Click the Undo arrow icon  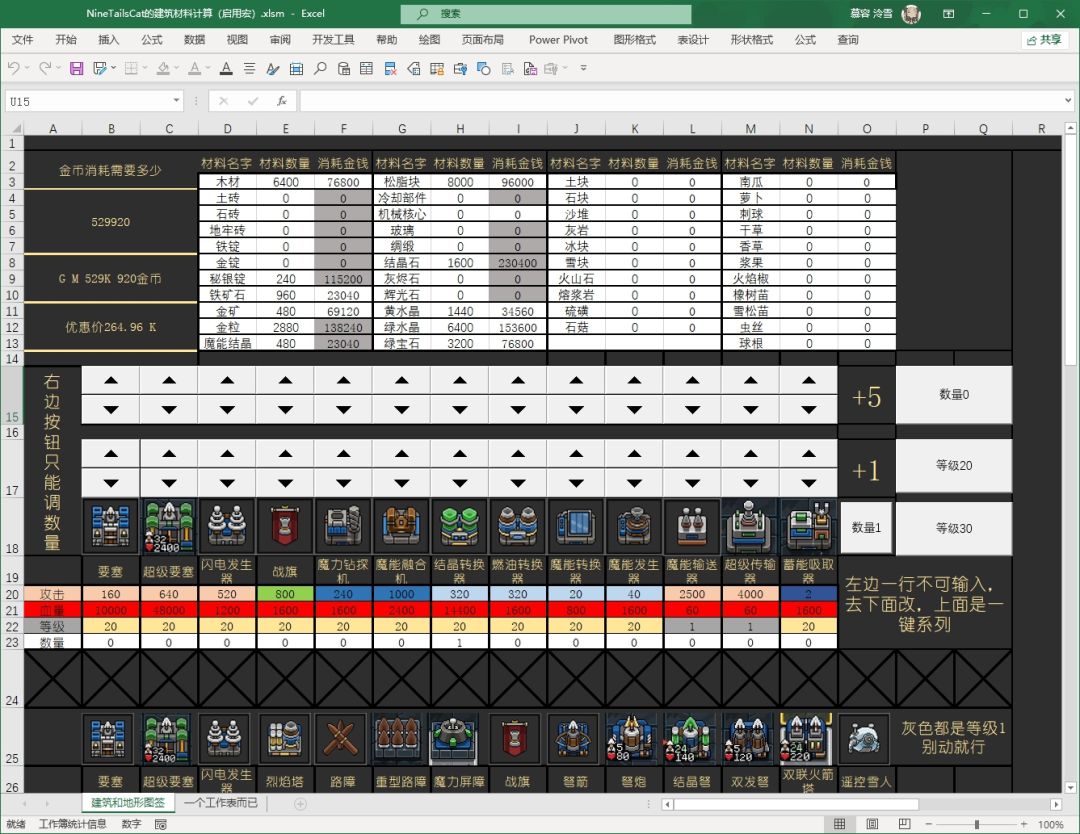(x=14, y=69)
